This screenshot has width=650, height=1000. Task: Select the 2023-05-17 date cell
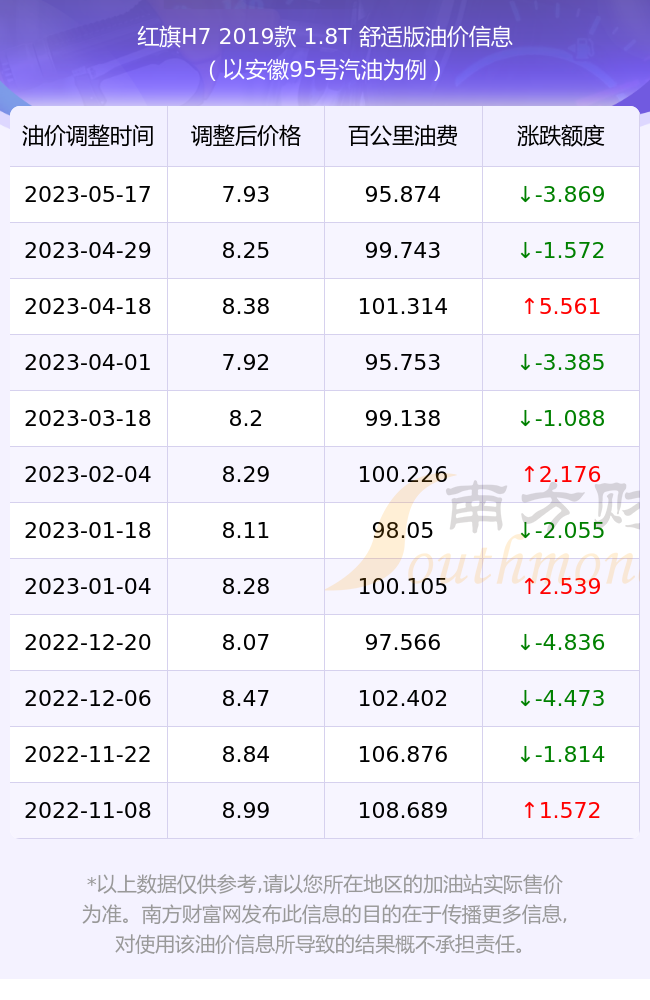click(x=88, y=195)
